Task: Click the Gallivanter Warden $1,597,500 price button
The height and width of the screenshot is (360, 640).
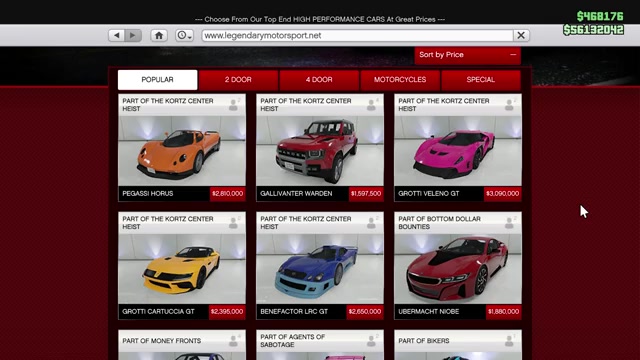Action: [366, 194]
